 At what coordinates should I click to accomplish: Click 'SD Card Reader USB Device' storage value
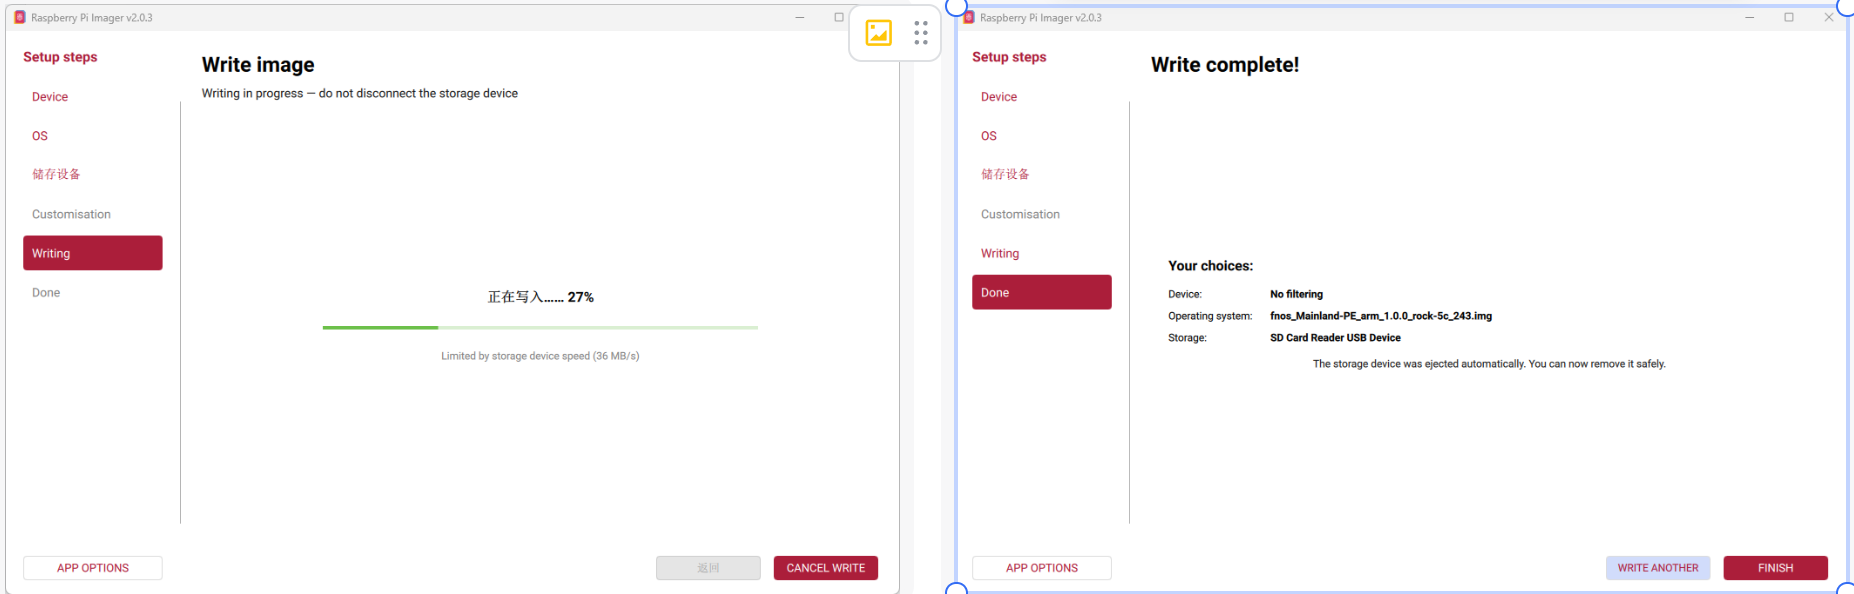tap(1335, 338)
